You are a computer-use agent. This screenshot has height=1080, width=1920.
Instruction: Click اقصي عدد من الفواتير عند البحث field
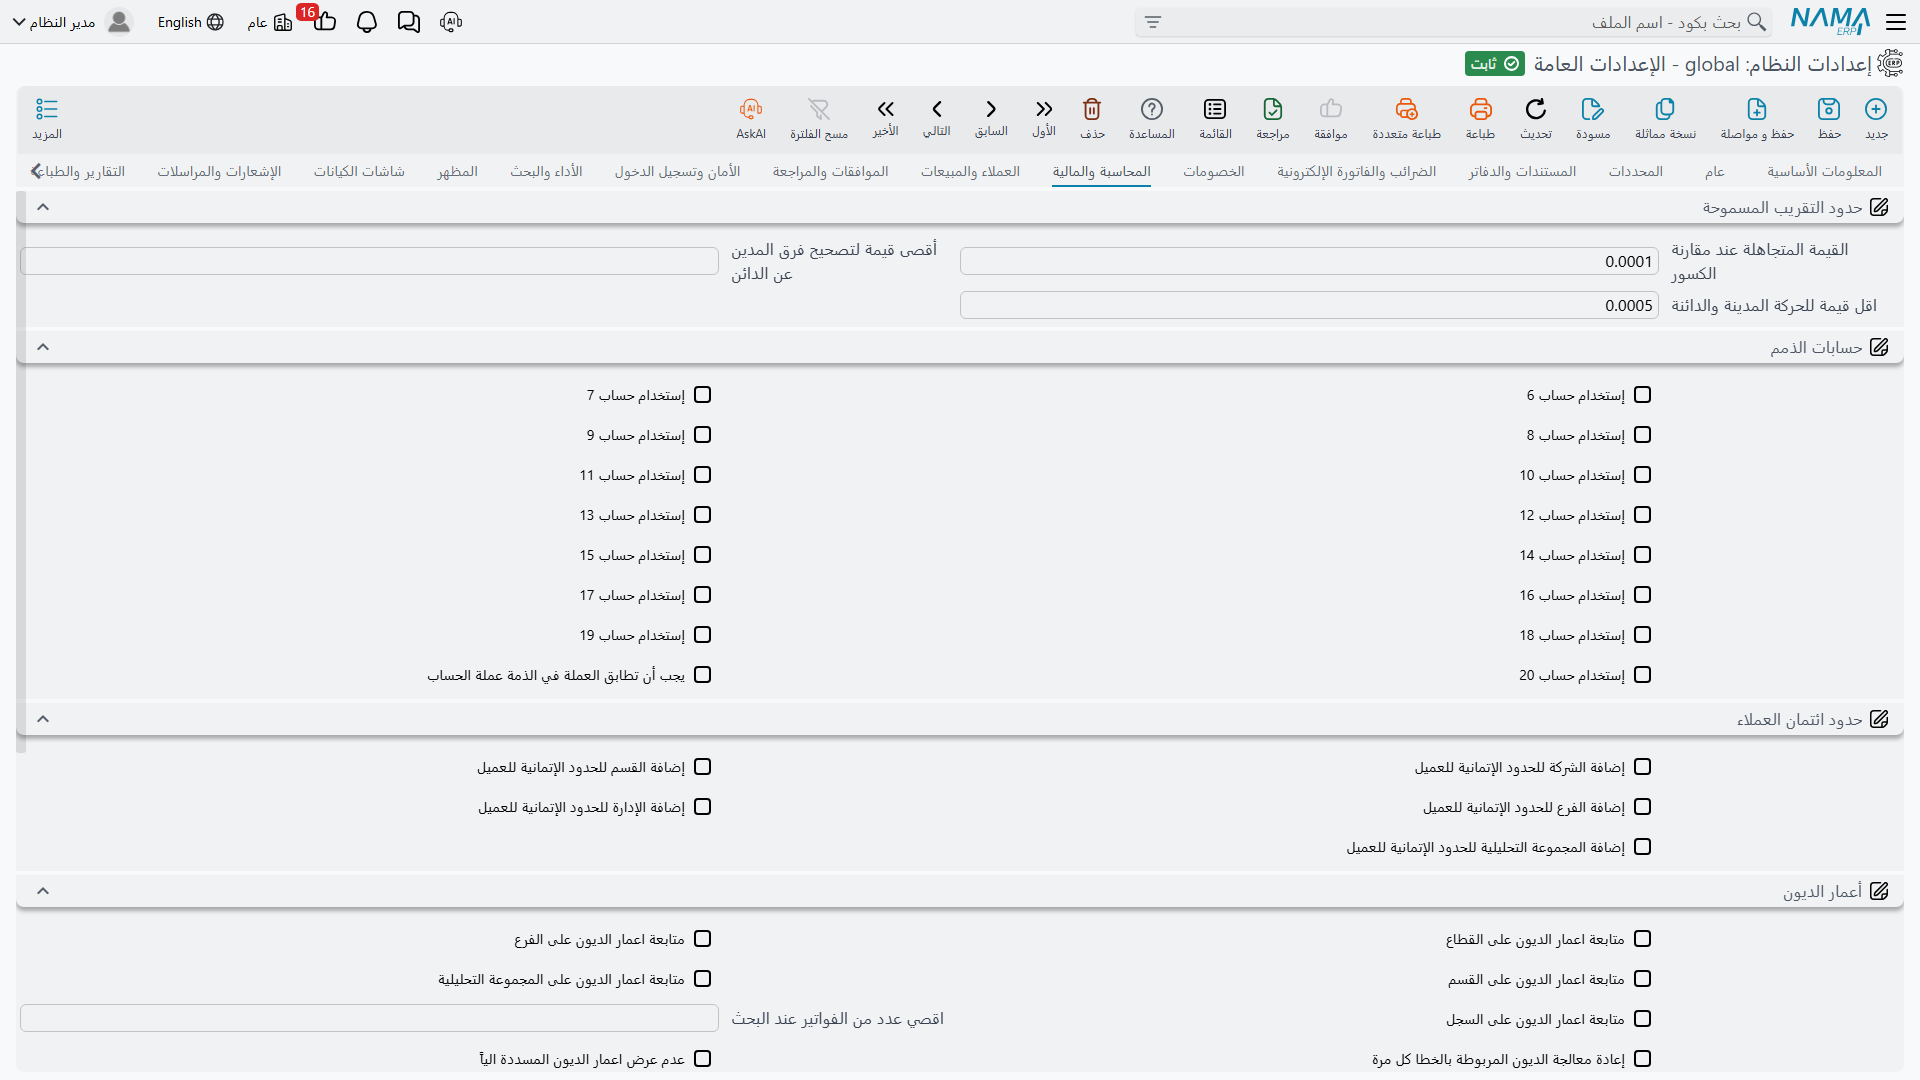[x=369, y=1019]
